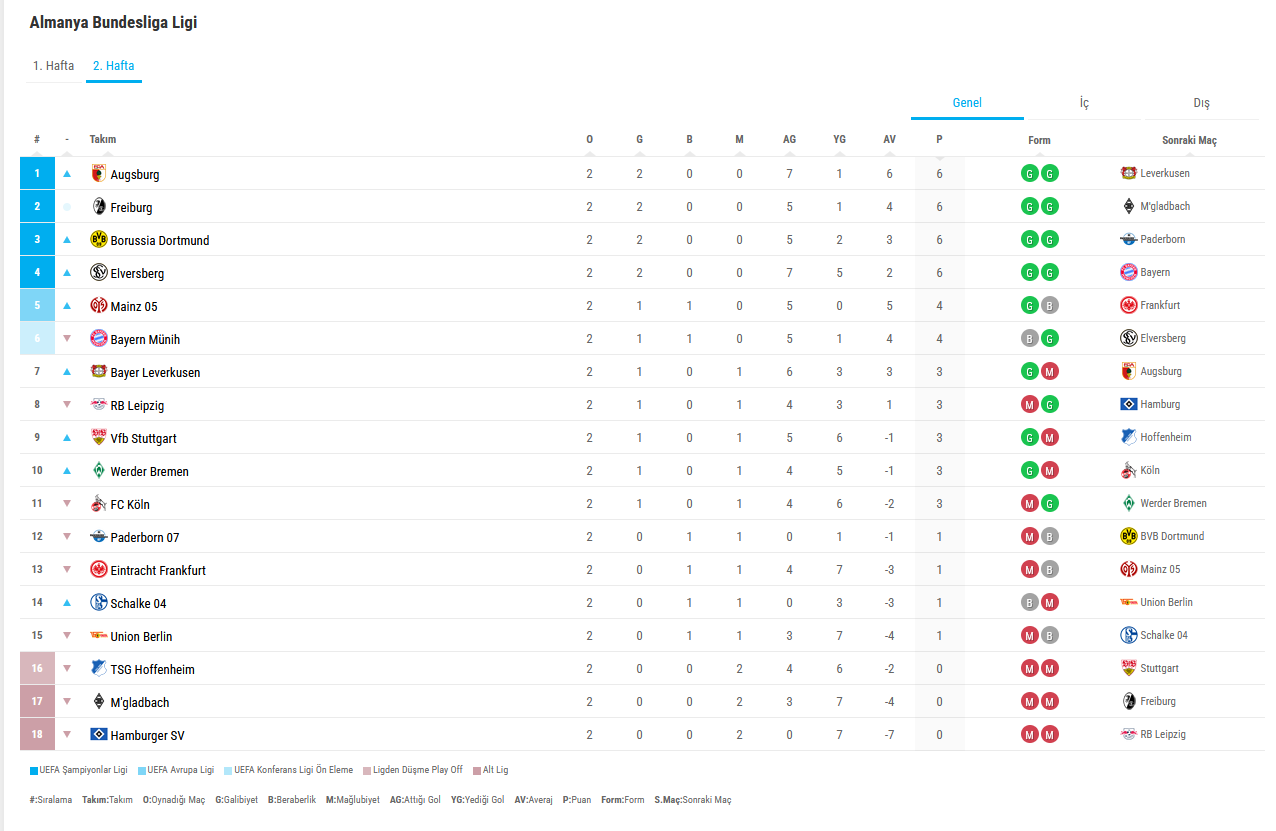Click the Bayer Leverkusen crest in Takım column
Screen dimensions: 1276x831
(98, 371)
